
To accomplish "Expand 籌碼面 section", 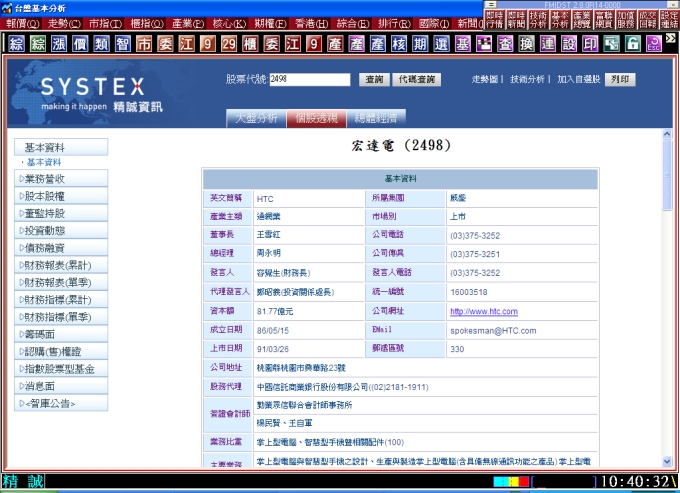I will tap(61, 334).
